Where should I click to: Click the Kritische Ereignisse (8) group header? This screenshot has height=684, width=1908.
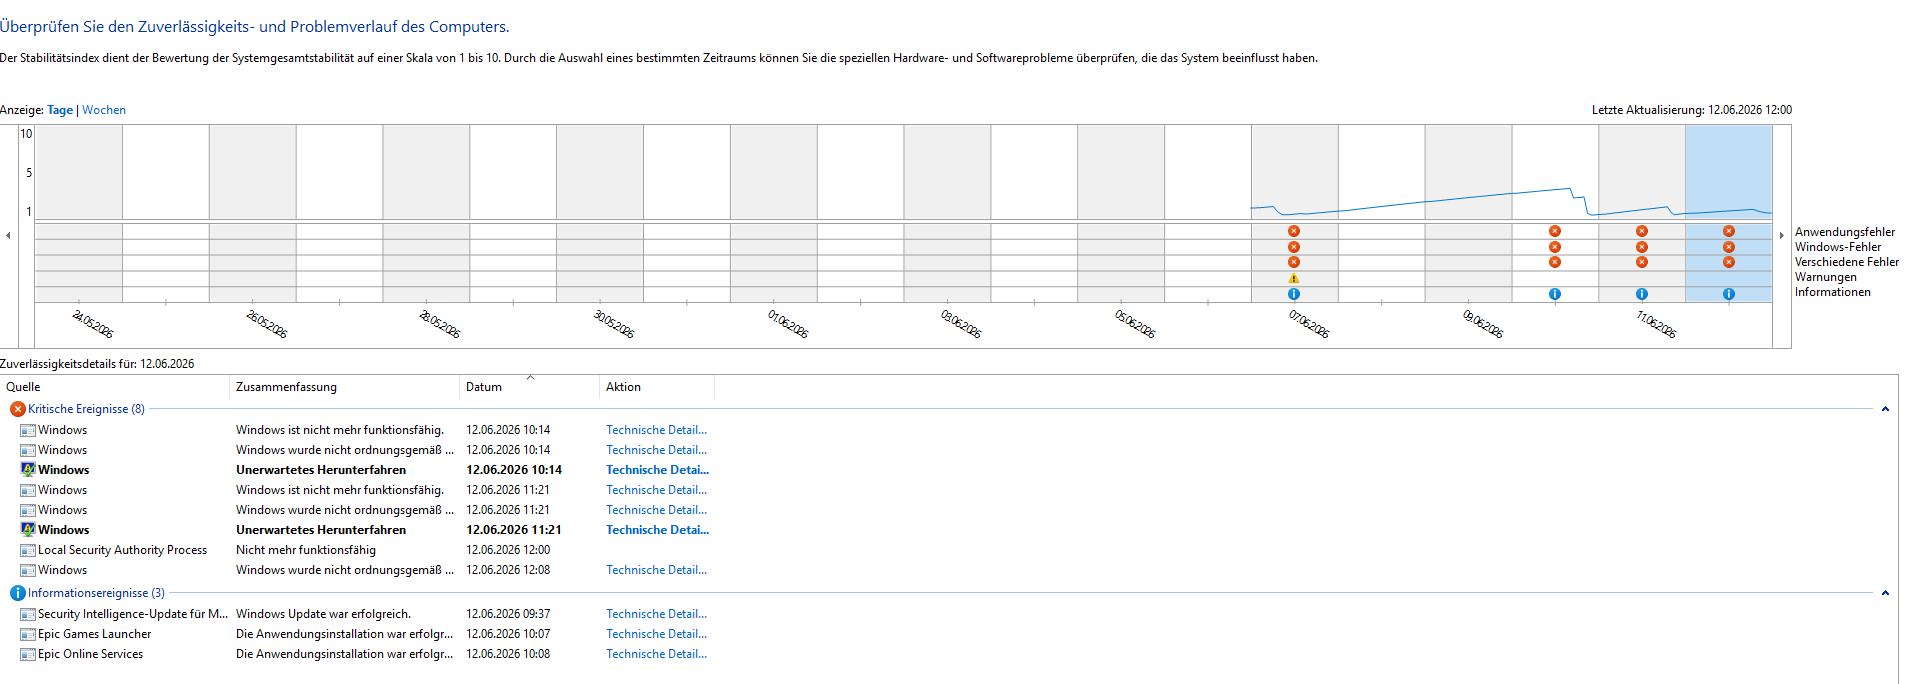click(86, 409)
